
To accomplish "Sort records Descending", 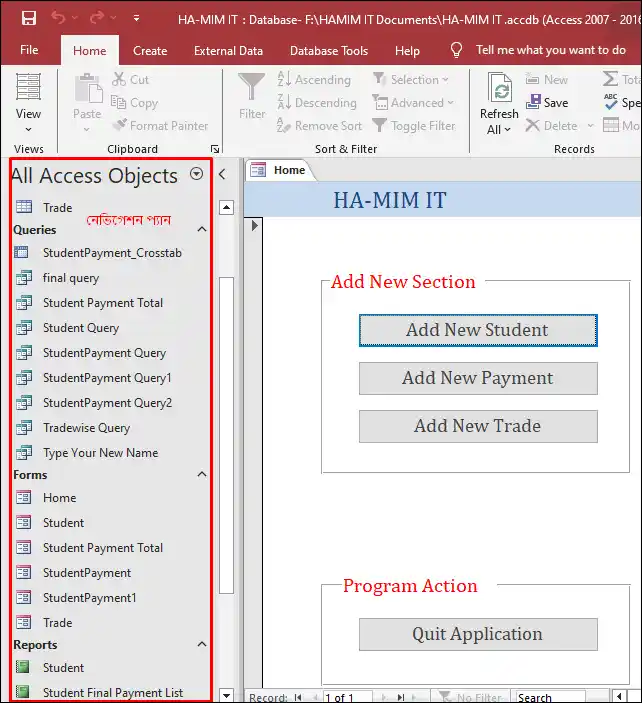I will tap(317, 103).
